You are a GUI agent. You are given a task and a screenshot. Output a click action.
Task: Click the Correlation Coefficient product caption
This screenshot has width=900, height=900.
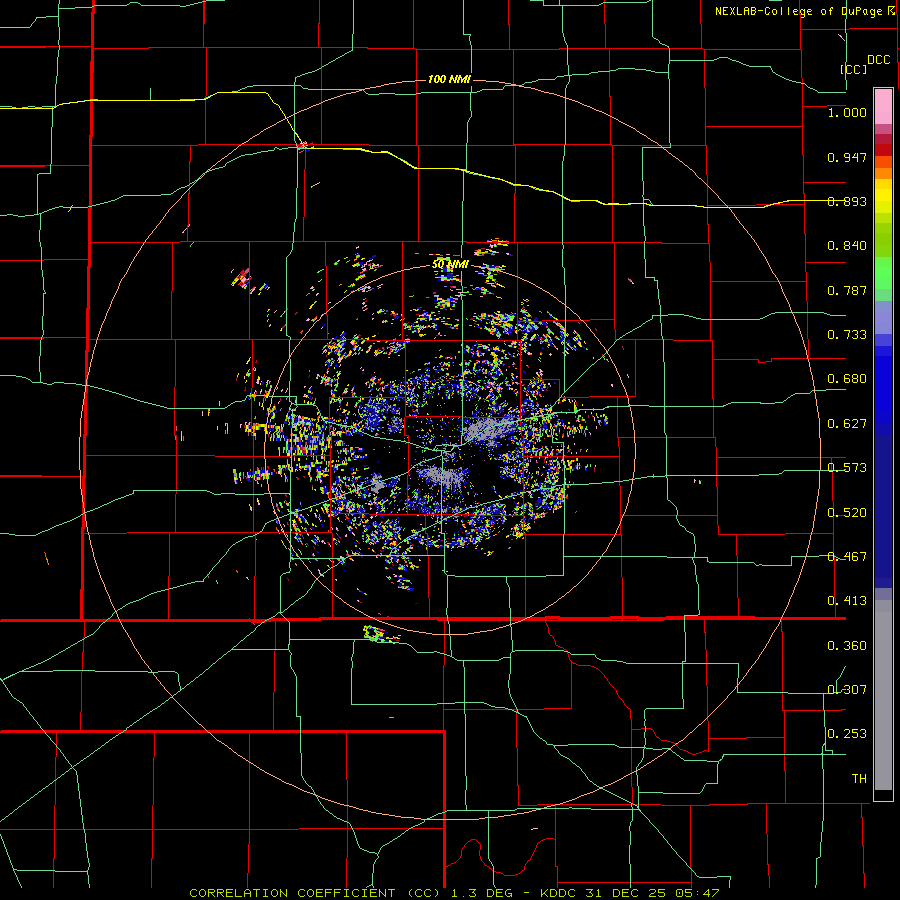point(454,893)
